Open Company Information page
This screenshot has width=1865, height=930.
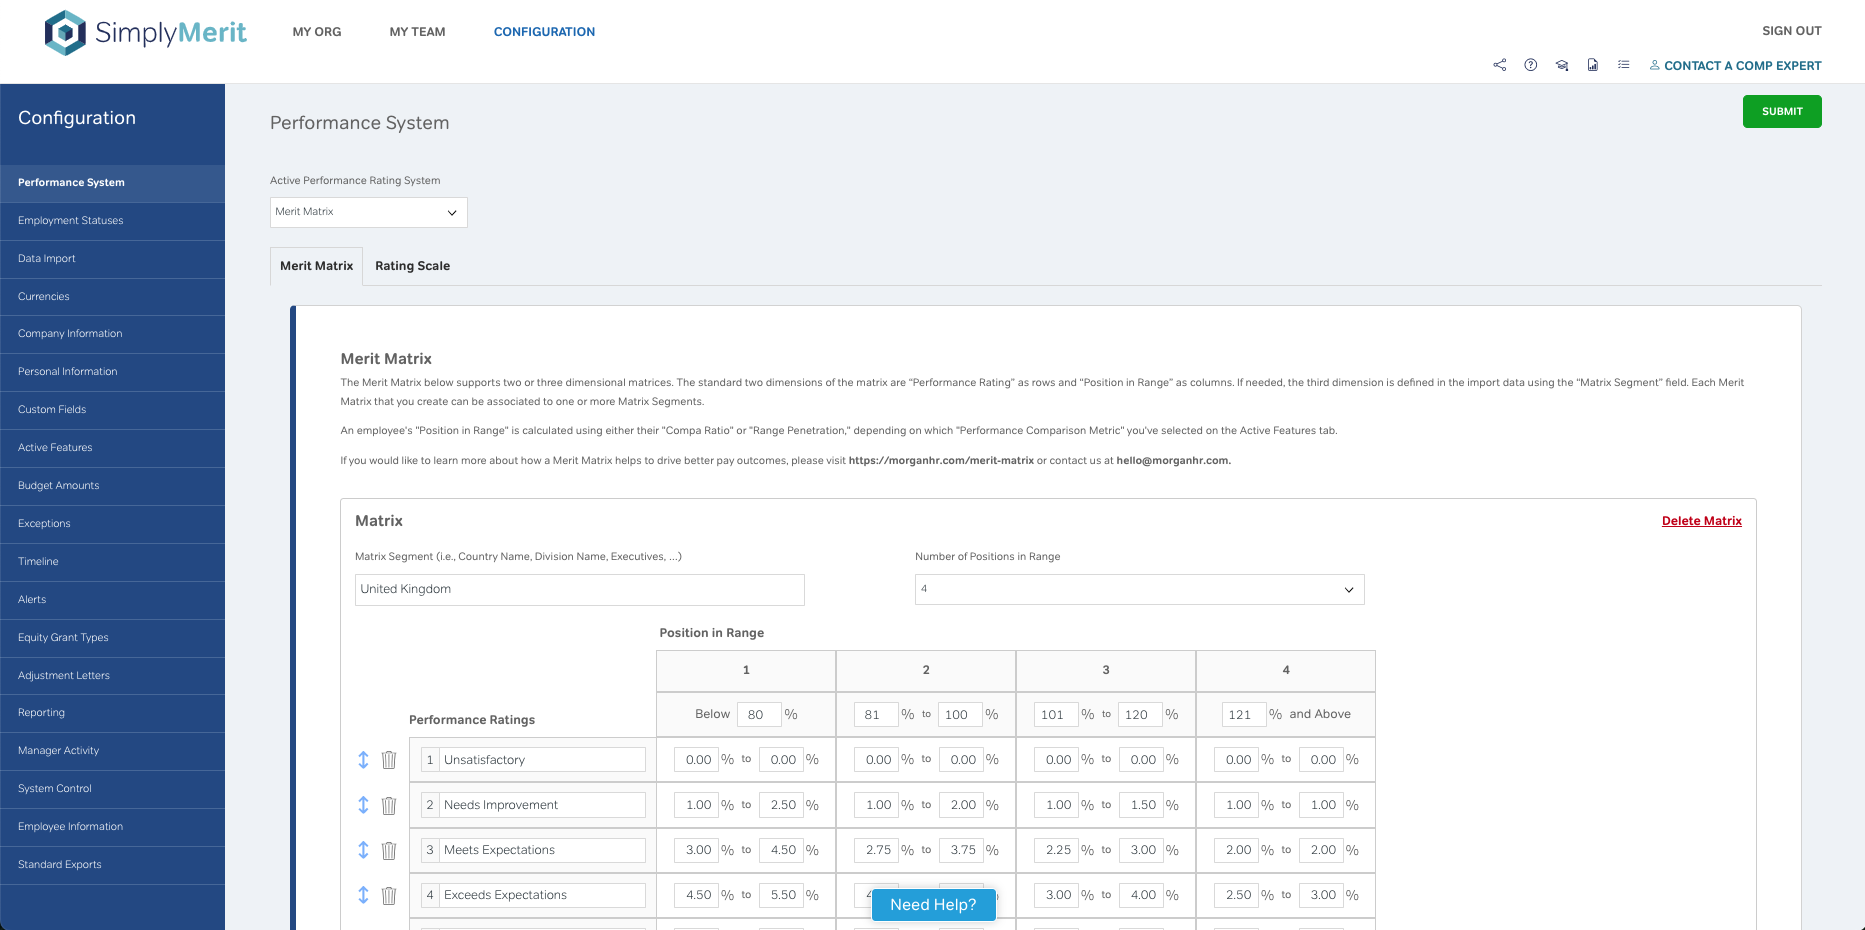[112, 334]
